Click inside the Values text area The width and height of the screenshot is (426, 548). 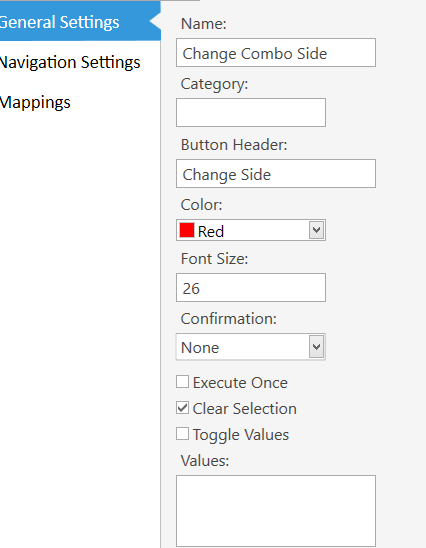(x=276, y=511)
